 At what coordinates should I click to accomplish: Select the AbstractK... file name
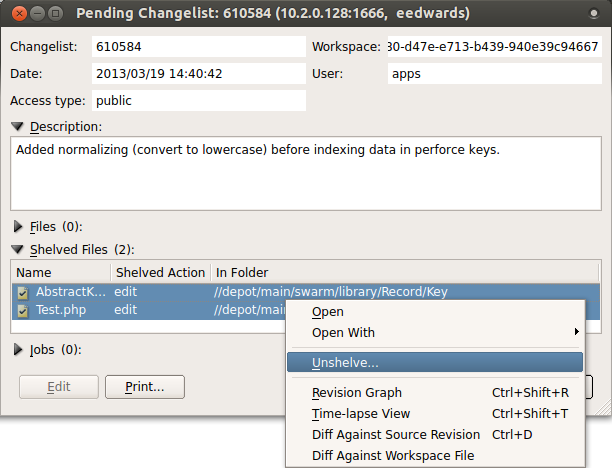(71, 292)
